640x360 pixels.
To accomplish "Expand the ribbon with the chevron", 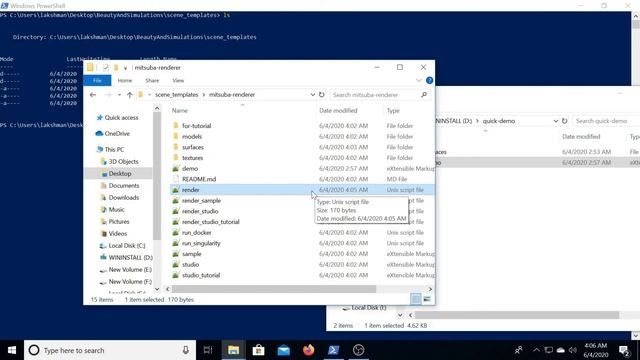I will click(x=418, y=80).
